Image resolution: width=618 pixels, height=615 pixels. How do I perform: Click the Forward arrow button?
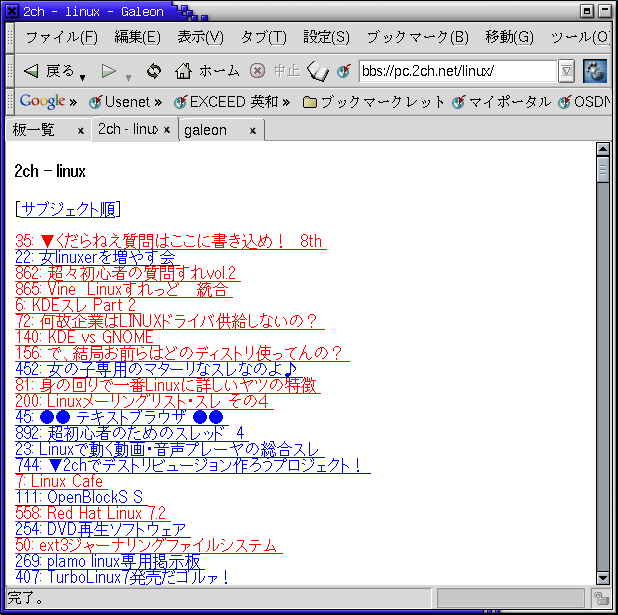110,71
